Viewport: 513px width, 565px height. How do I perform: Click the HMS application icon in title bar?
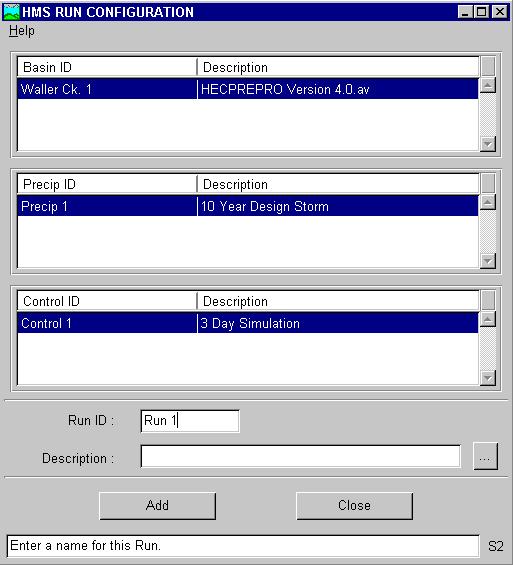[11, 12]
